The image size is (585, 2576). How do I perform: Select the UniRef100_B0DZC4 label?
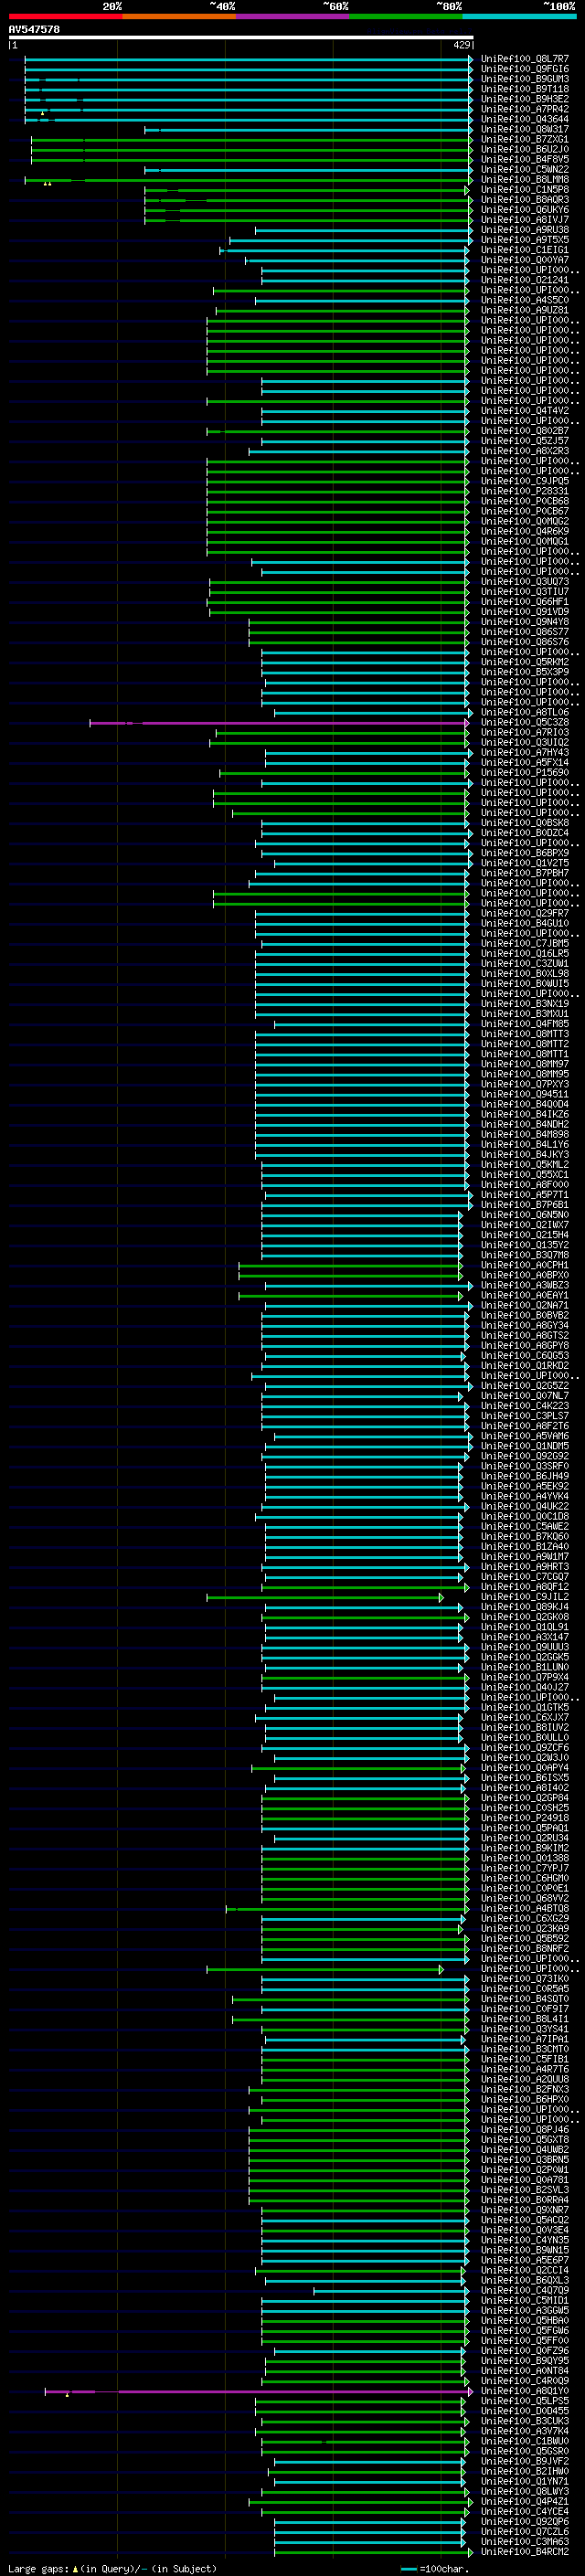click(524, 833)
